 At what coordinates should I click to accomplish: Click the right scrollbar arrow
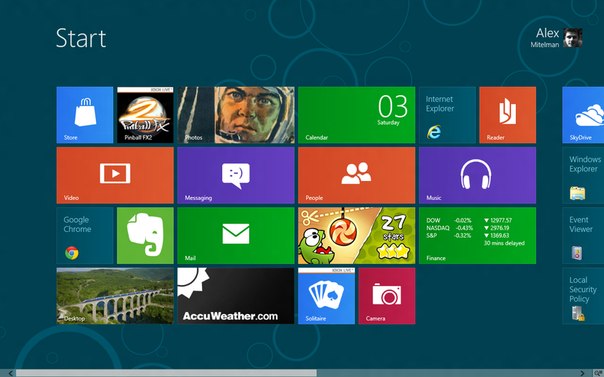[582, 373]
